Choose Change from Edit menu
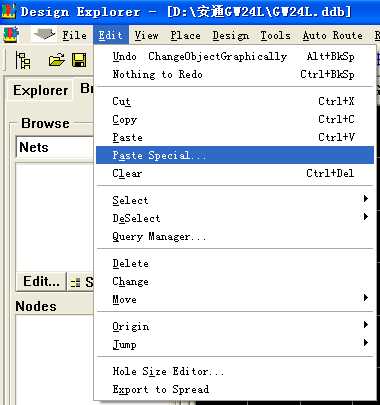The height and width of the screenshot is (405, 380). [235, 281]
